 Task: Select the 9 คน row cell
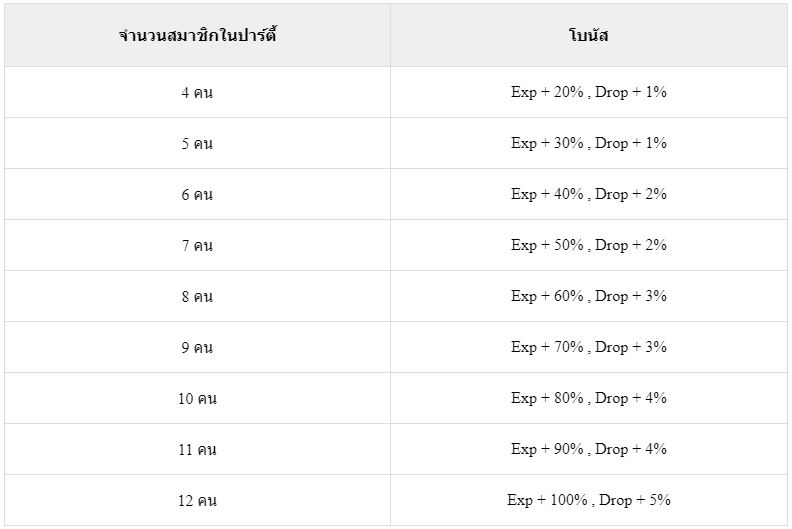(x=197, y=348)
